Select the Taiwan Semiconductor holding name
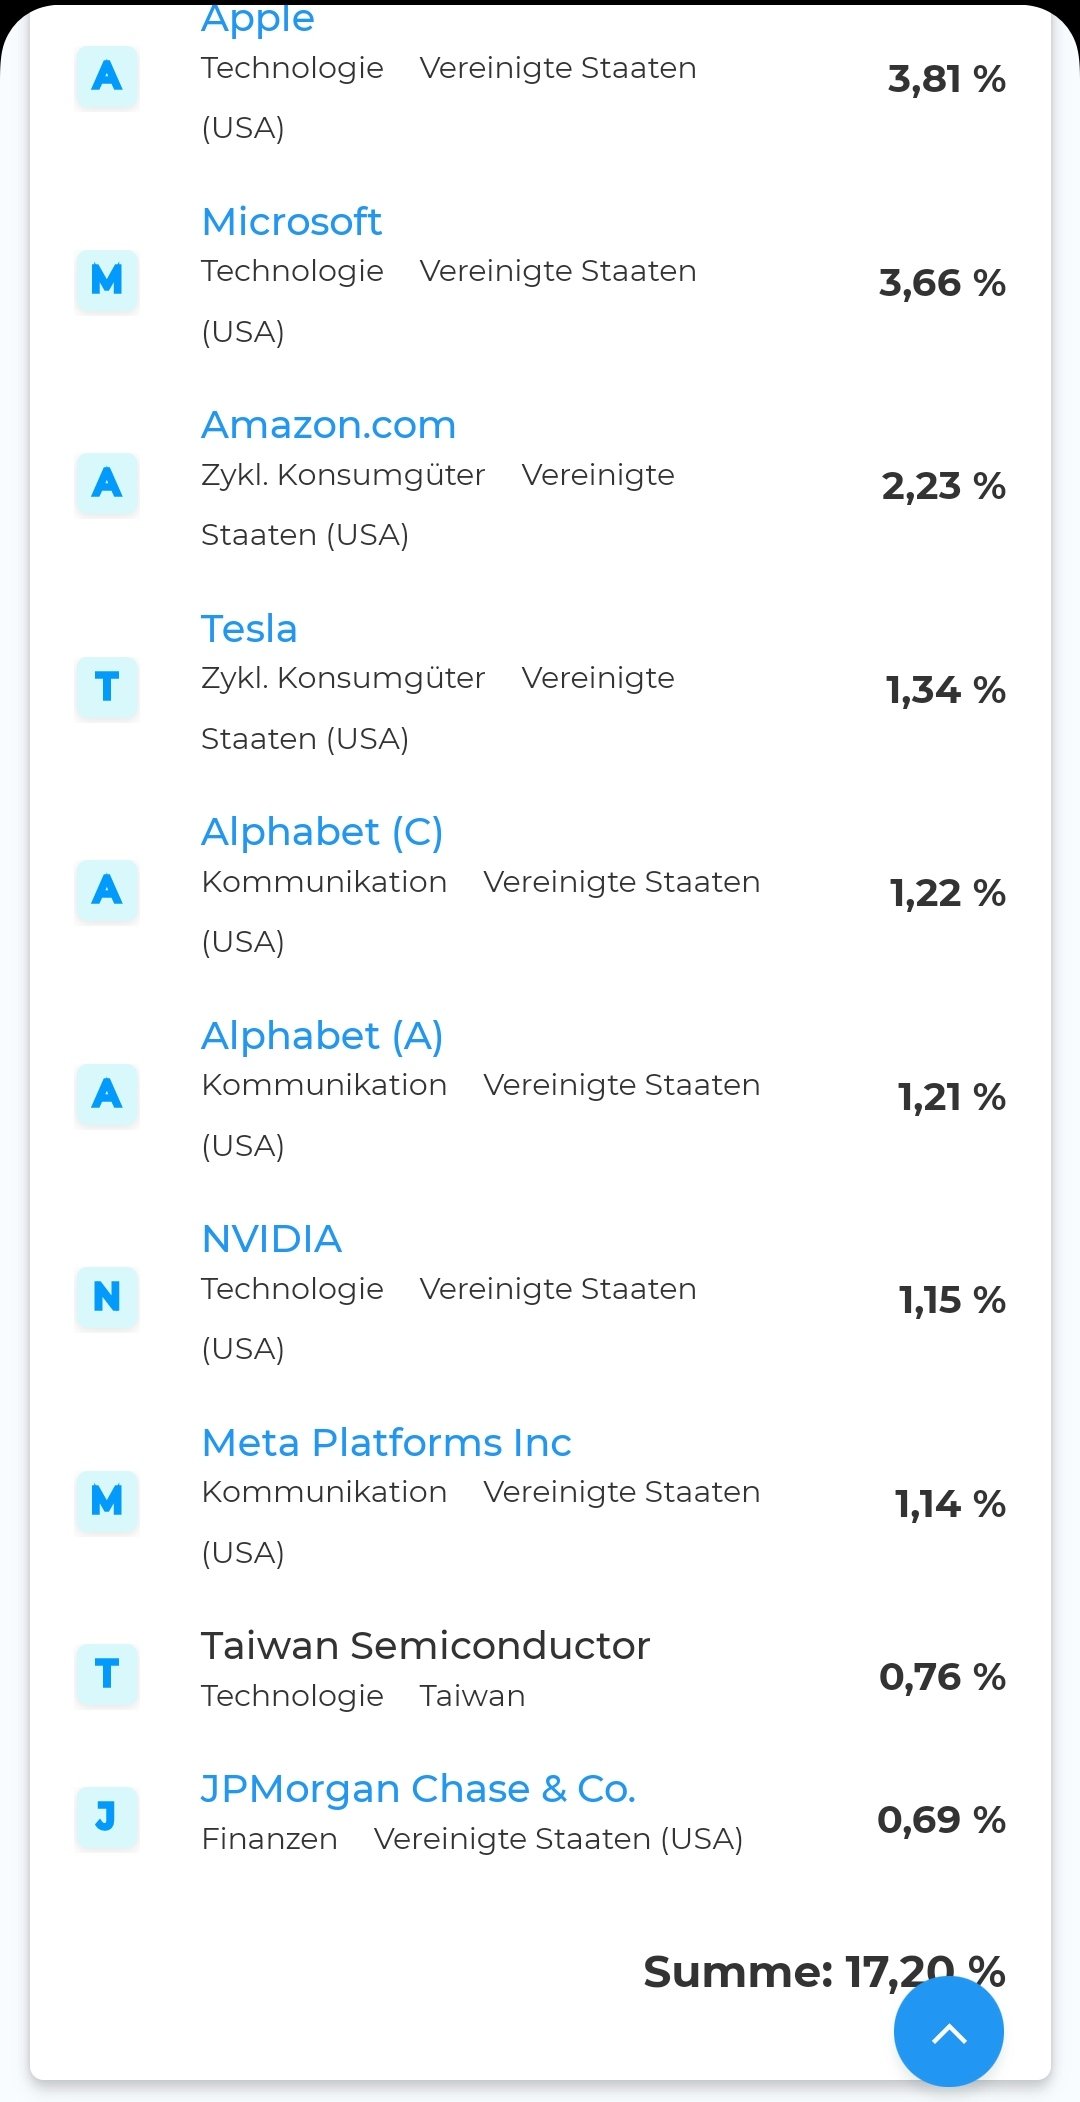Screen dimensions: 1080x2102 pyautogui.click(x=425, y=1646)
